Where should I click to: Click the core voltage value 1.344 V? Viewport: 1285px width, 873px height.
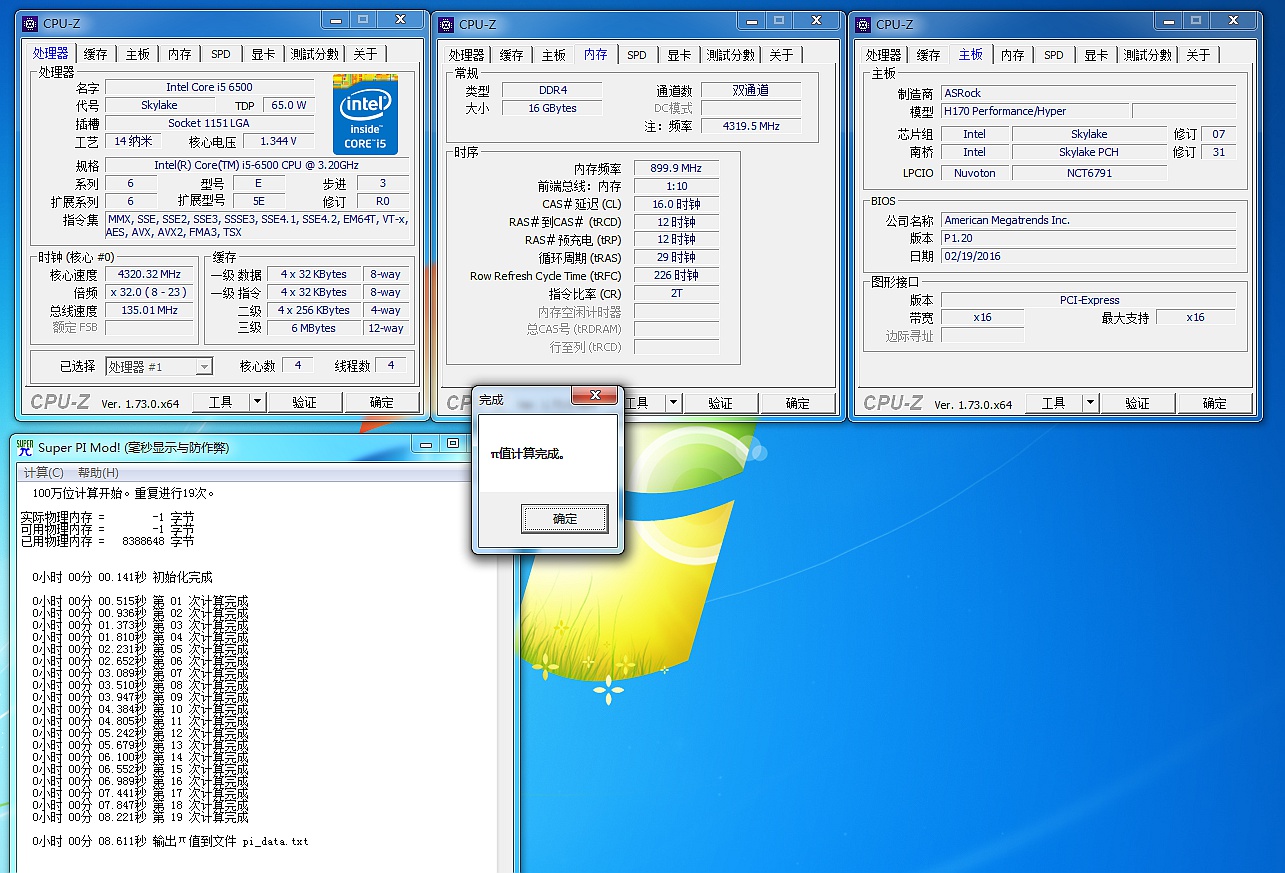(x=279, y=142)
